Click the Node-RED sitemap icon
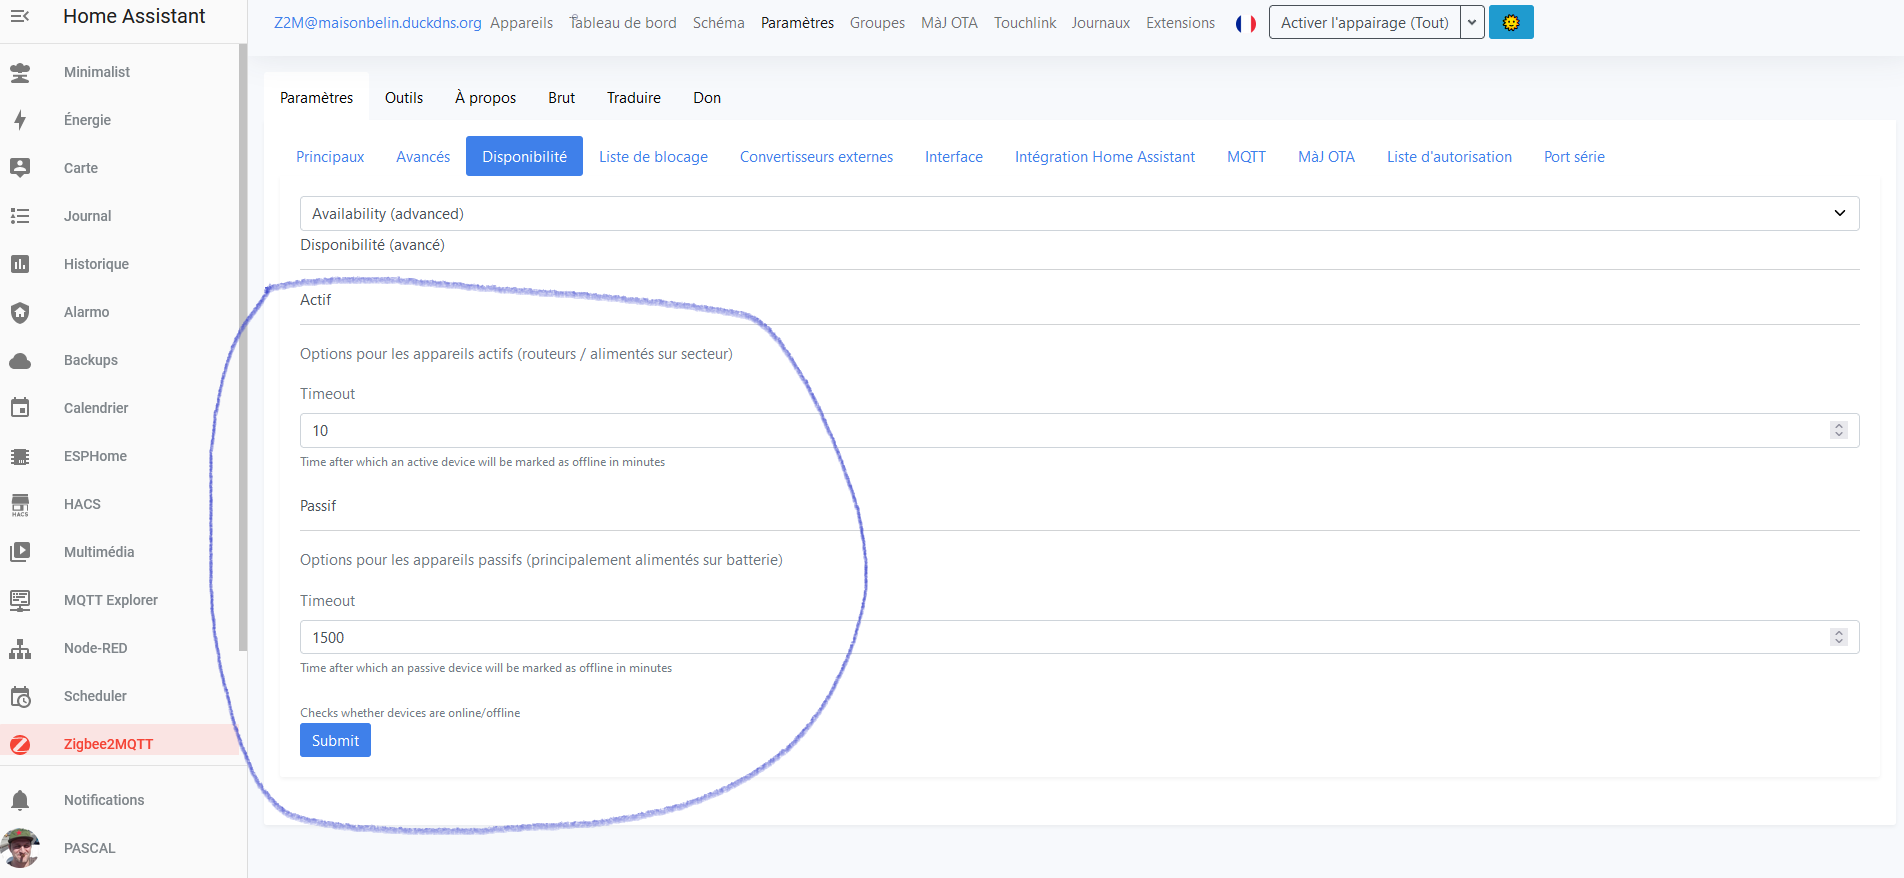The width and height of the screenshot is (1904, 878). [20, 648]
